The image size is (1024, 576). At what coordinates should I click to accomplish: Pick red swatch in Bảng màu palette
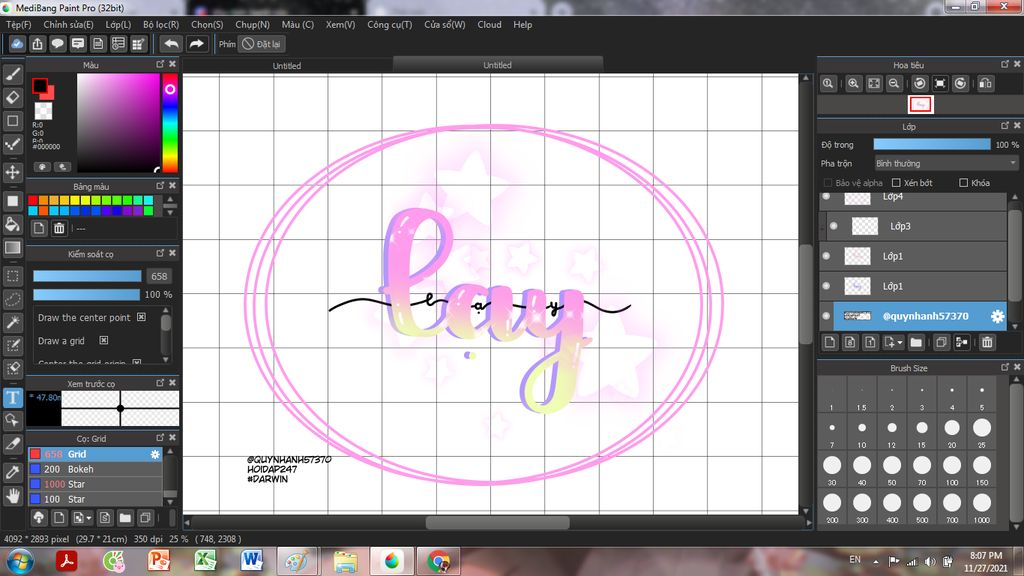point(33,200)
